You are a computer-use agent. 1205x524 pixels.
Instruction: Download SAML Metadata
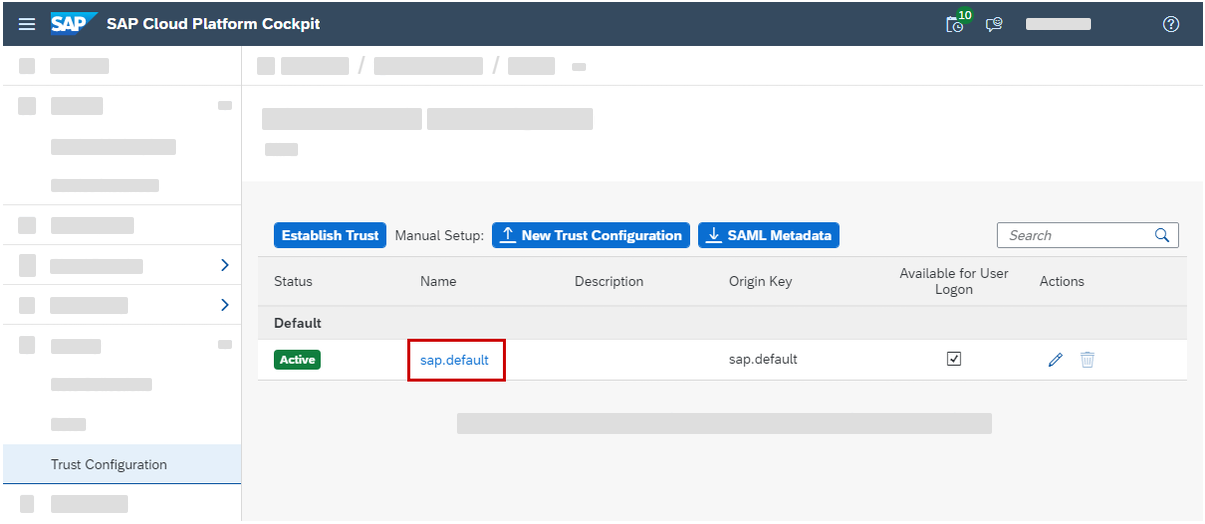769,236
